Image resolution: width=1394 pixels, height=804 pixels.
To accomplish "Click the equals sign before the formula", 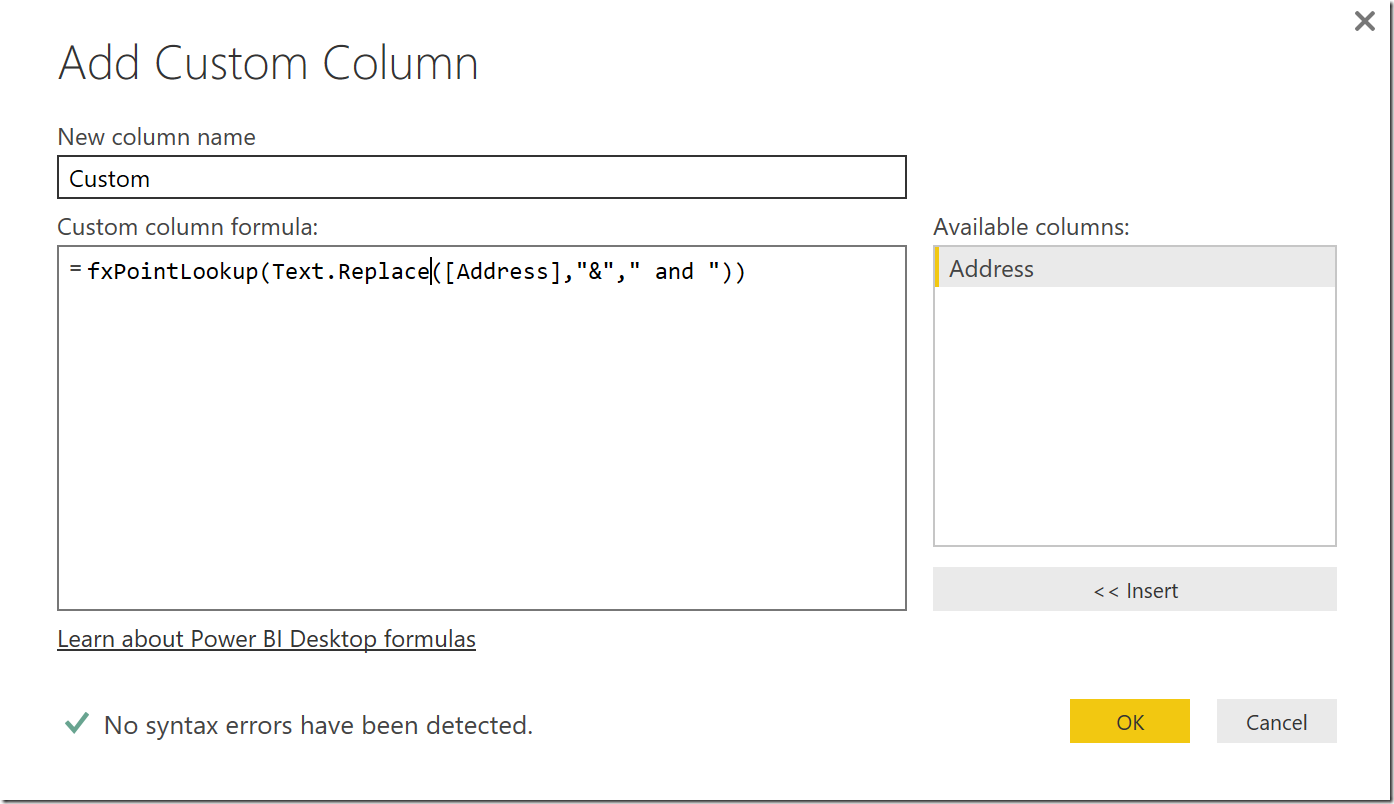I will [x=75, y=271].
